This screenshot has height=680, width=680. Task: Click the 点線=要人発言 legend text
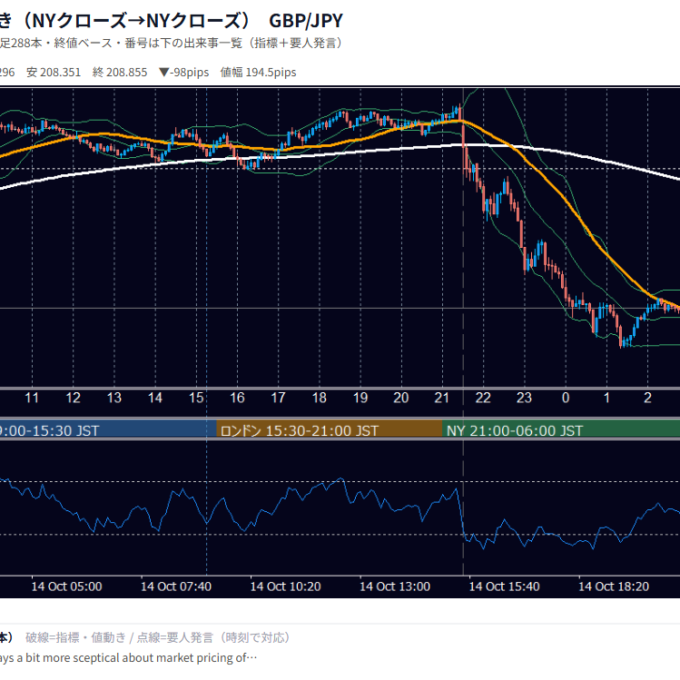[x=175, y=638]
